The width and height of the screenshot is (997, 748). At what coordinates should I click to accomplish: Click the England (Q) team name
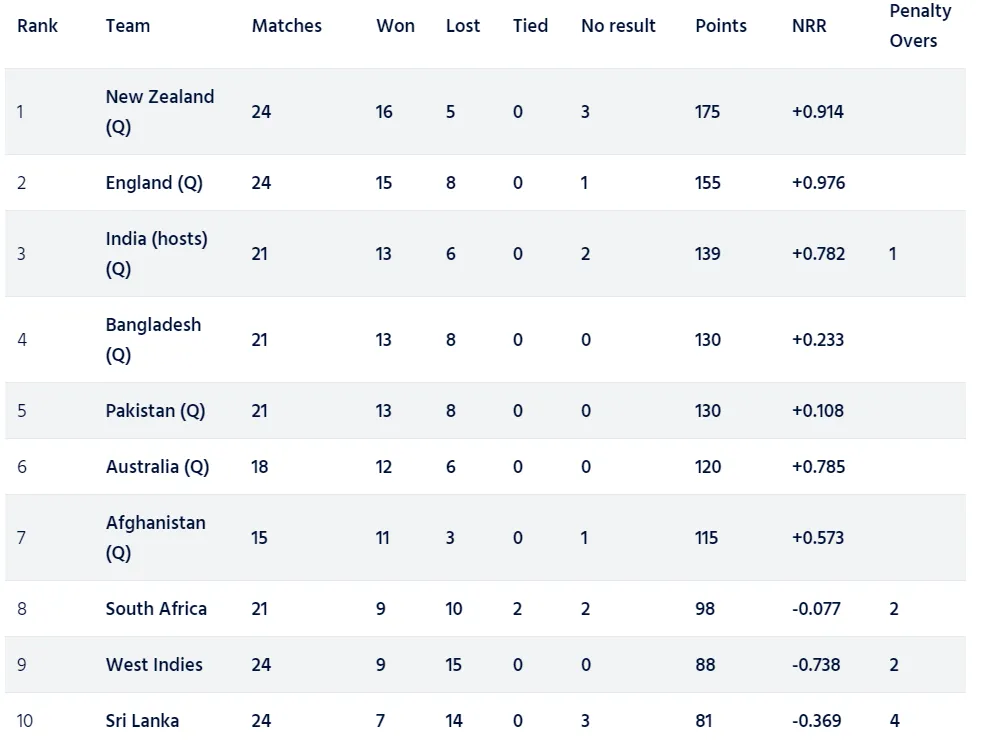(154, 183)
